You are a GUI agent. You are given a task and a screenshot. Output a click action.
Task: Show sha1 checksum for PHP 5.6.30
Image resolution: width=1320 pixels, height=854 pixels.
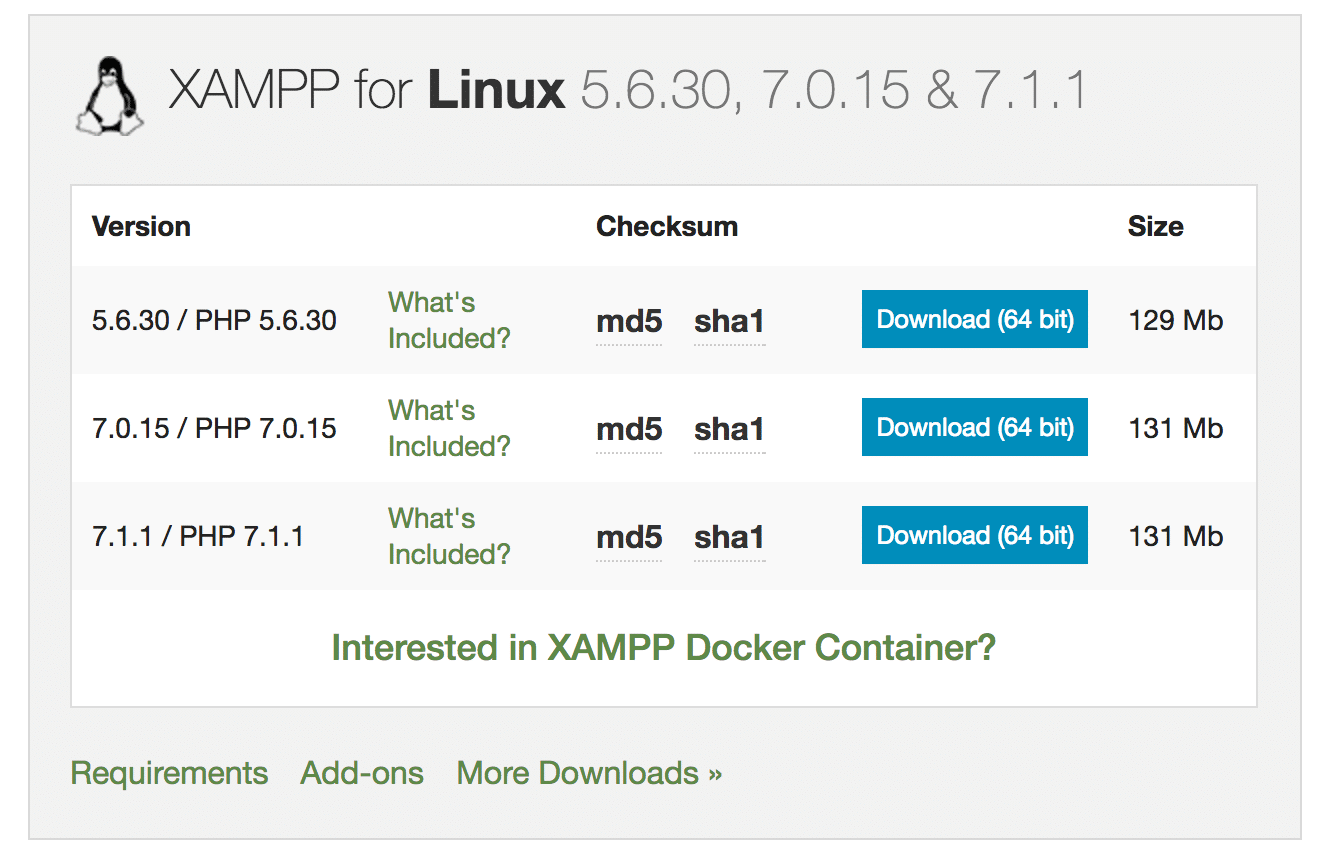click(x=729, y=322)
